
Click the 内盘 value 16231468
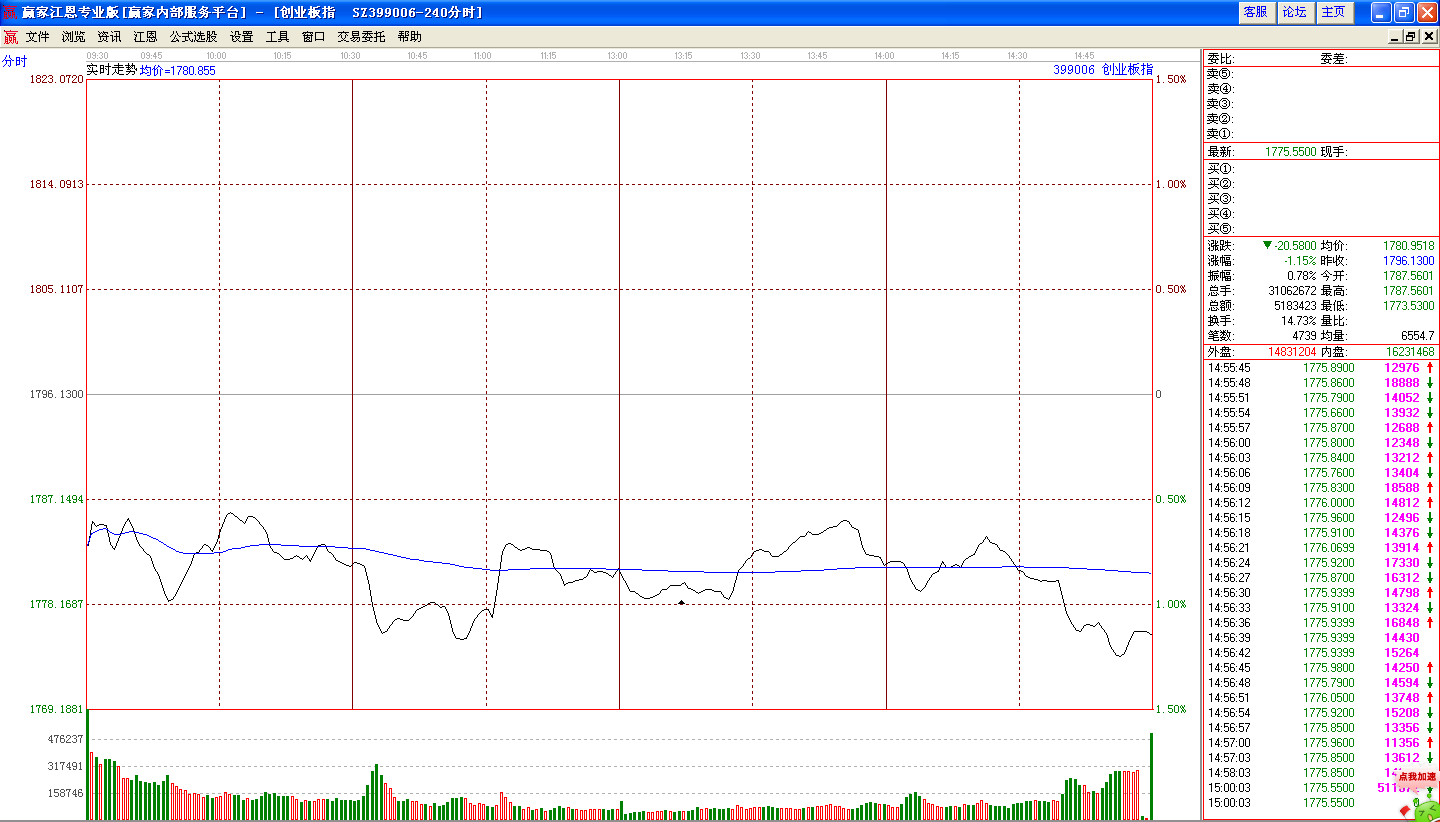point(1410,352)
